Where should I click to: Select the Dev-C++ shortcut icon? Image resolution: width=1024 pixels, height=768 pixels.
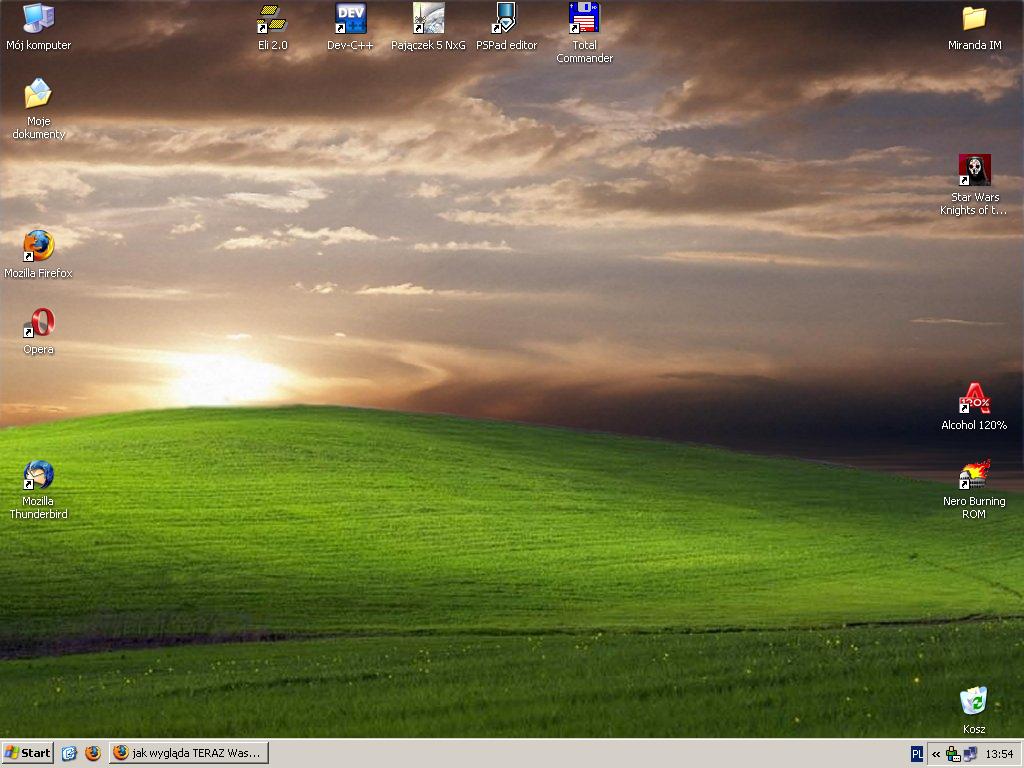[350, 27]
